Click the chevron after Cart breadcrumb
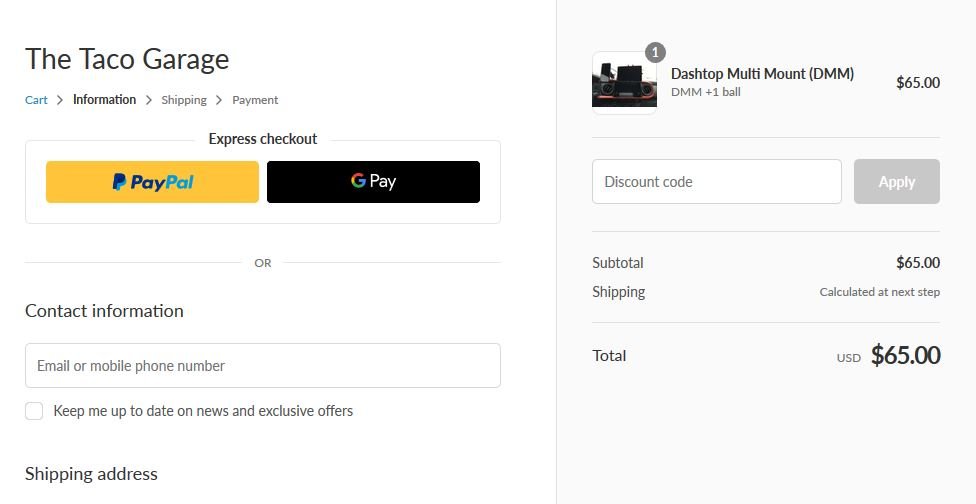Image resolution: width=976 pixels, height=504 pixels. point(60,100)
